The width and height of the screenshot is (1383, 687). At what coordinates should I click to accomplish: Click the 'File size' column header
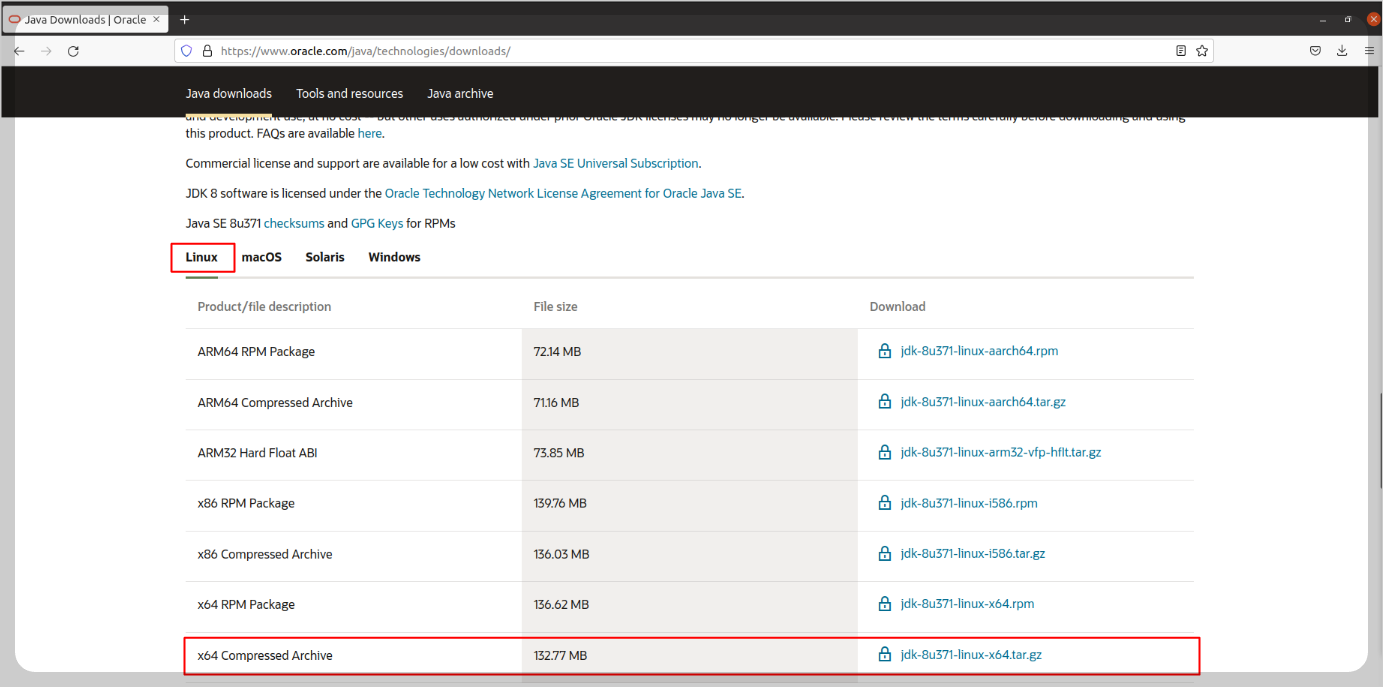pos(556,307)
